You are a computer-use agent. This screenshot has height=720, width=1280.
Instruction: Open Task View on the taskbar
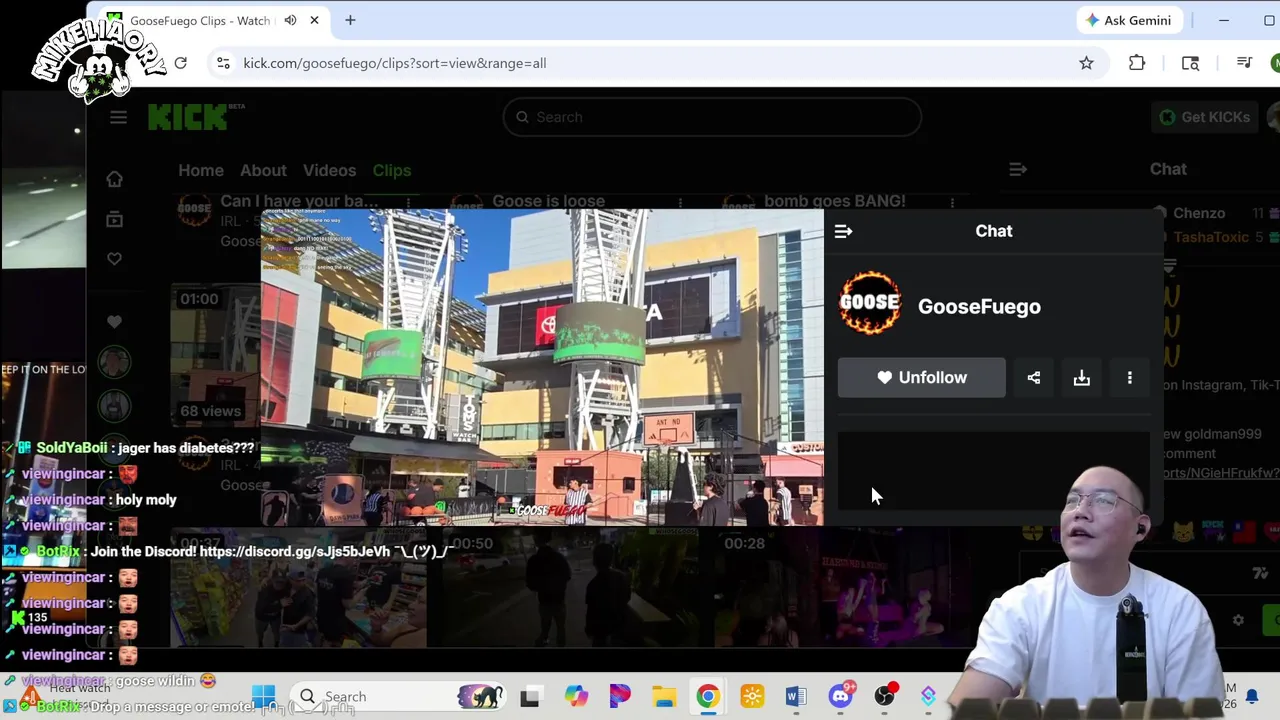pyautogui.click(x=530, y=697)
